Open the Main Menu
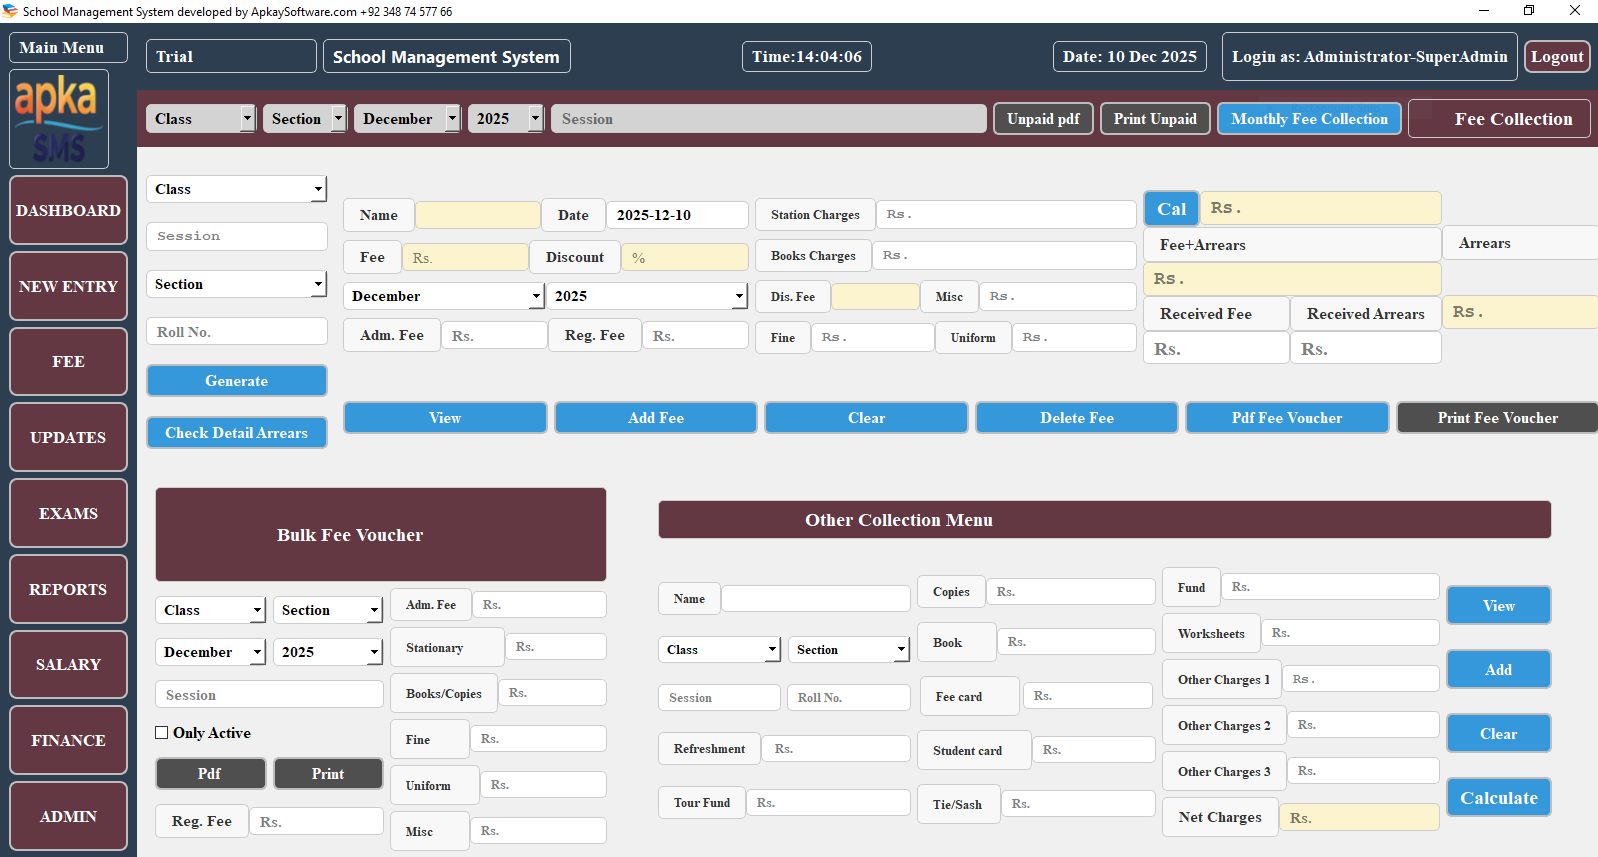The image size is (1598, 857). [68, 47]
